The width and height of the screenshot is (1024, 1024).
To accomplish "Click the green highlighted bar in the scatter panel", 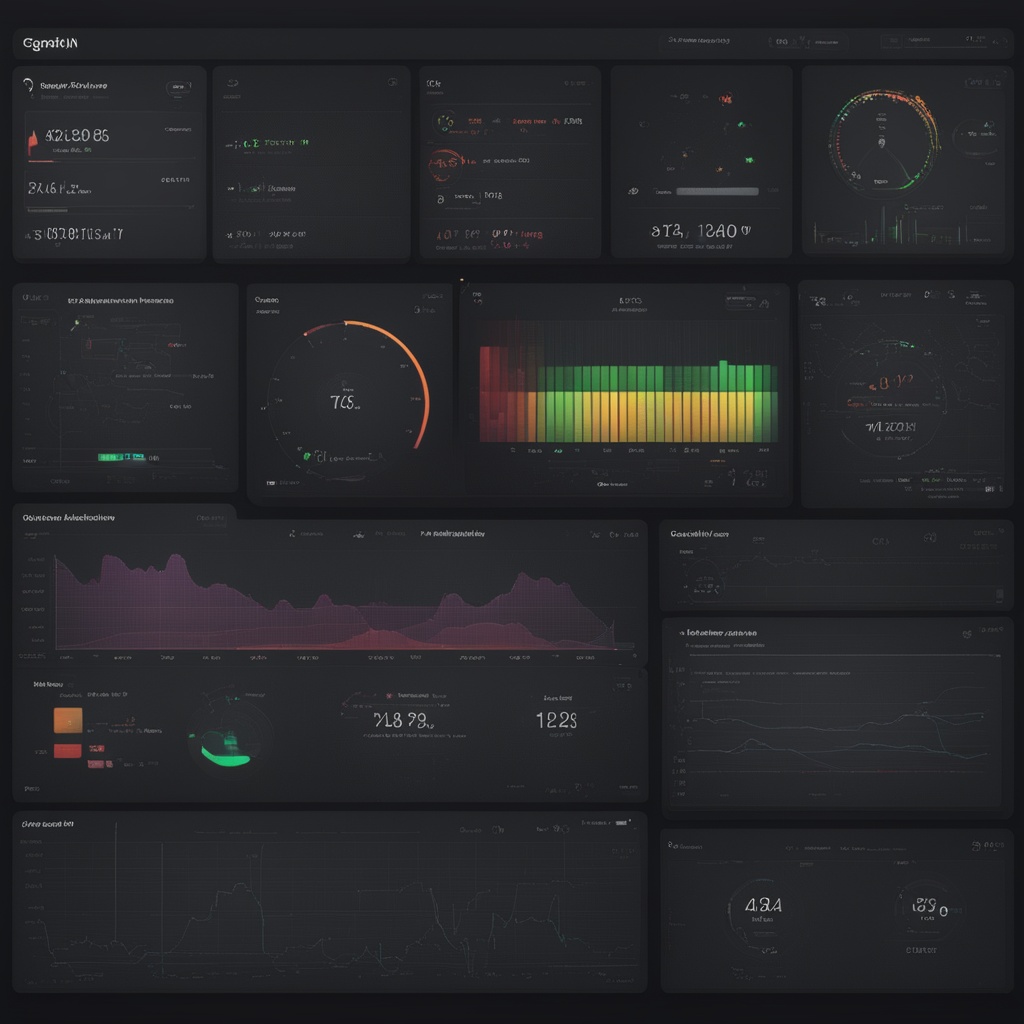I will [x=122, y=457].
